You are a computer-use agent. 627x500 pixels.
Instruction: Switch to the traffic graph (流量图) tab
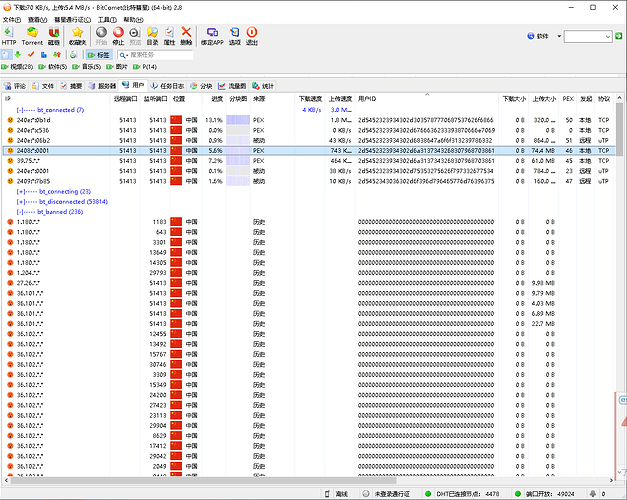[232, 86]
